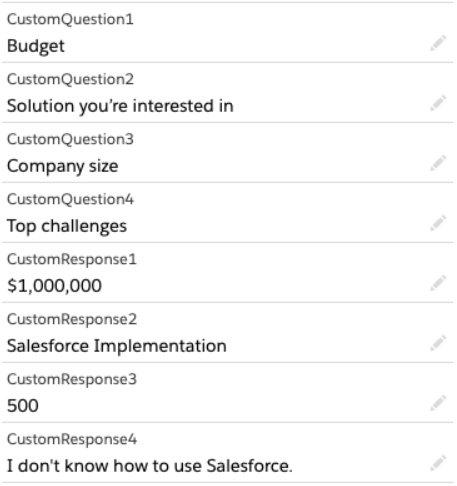457x486 pixels.
Task: Edit the CustomQuestion2 field via pencil icon
Action: click(x=438, y=104)
